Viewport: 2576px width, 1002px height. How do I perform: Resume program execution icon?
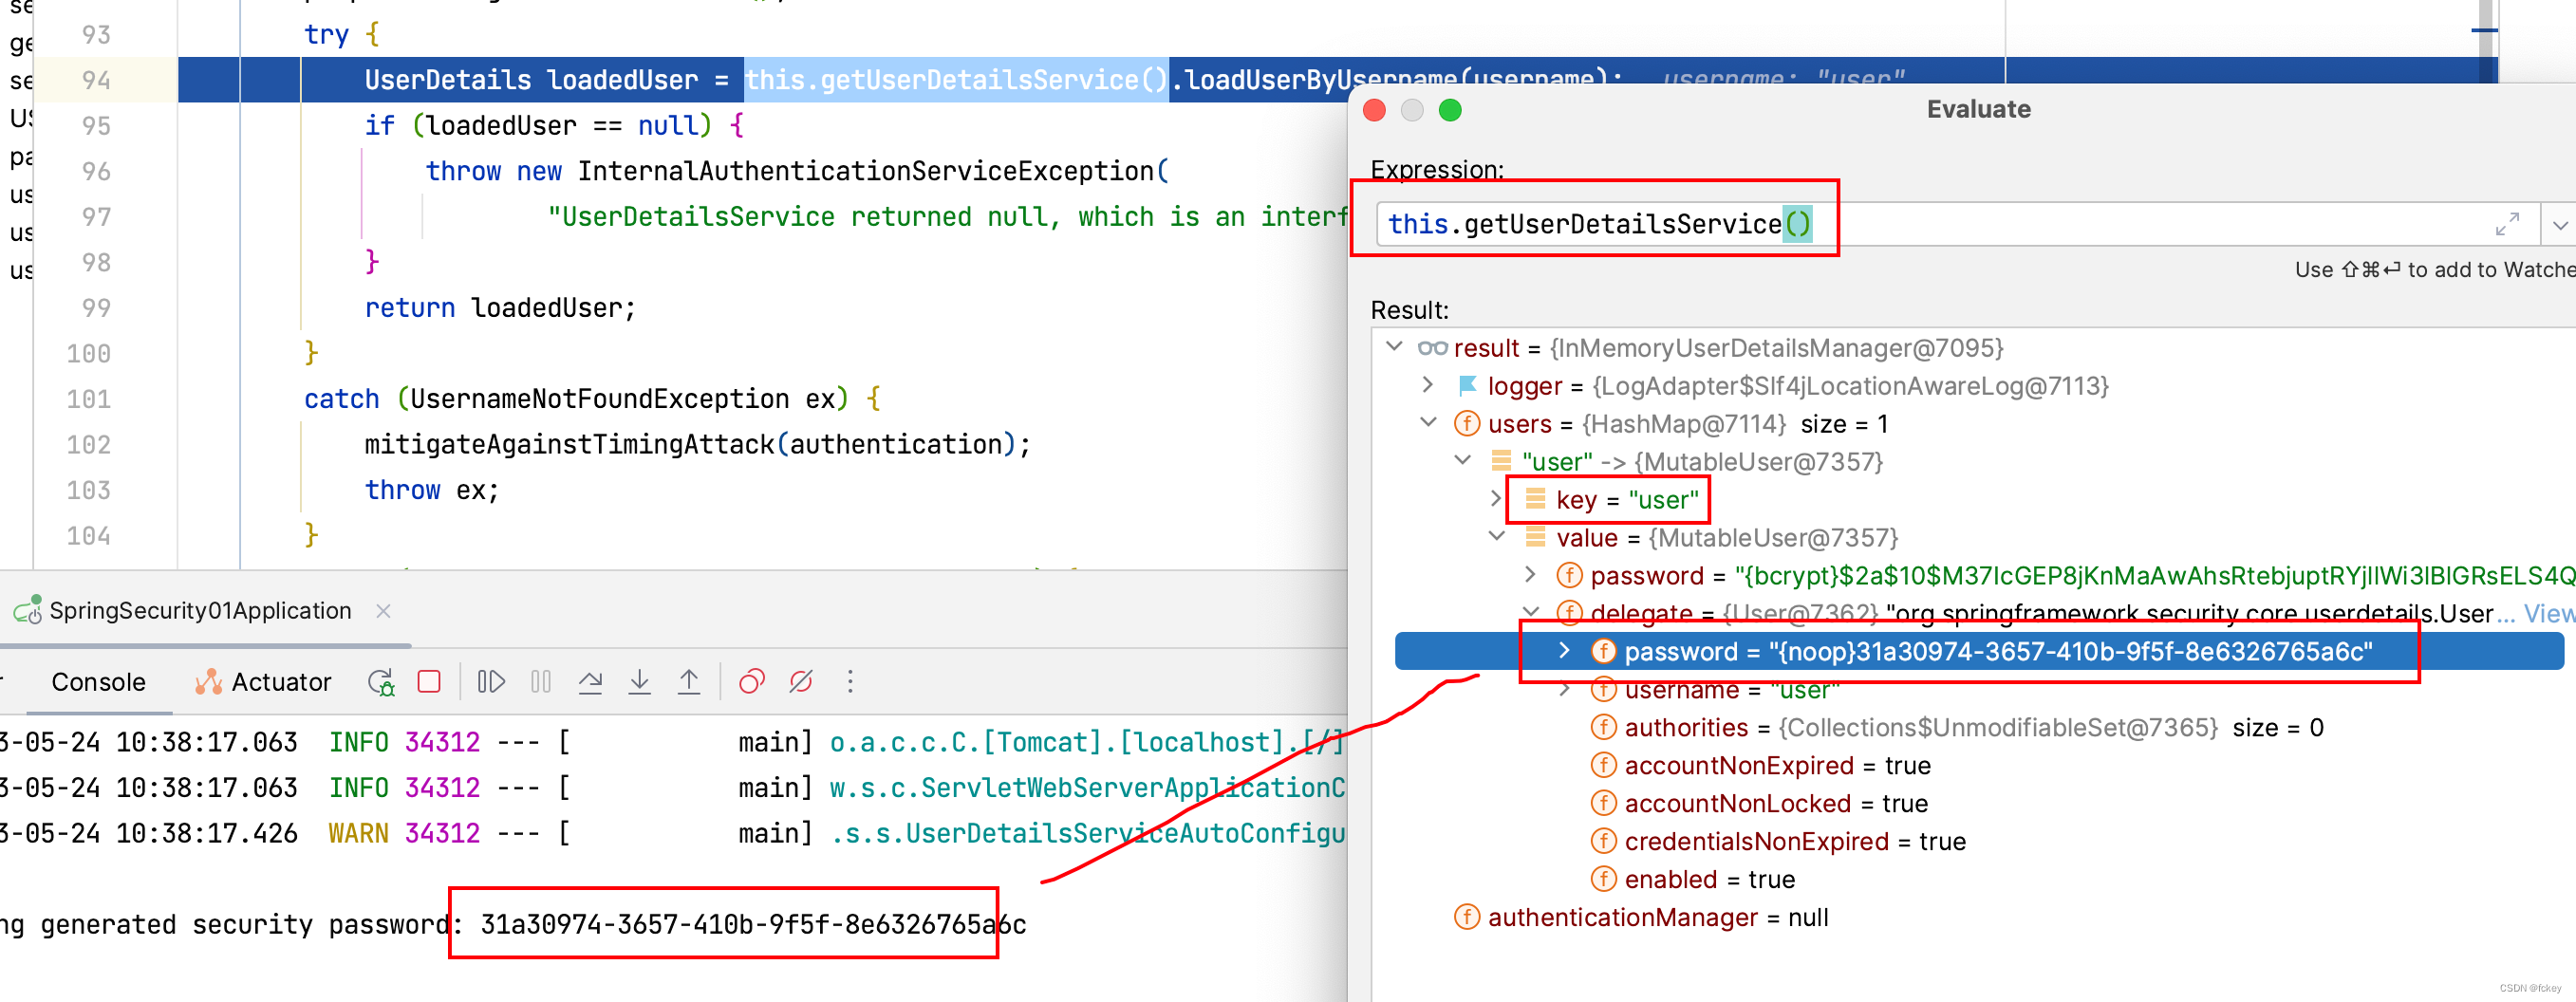click(x=491, y=682)
